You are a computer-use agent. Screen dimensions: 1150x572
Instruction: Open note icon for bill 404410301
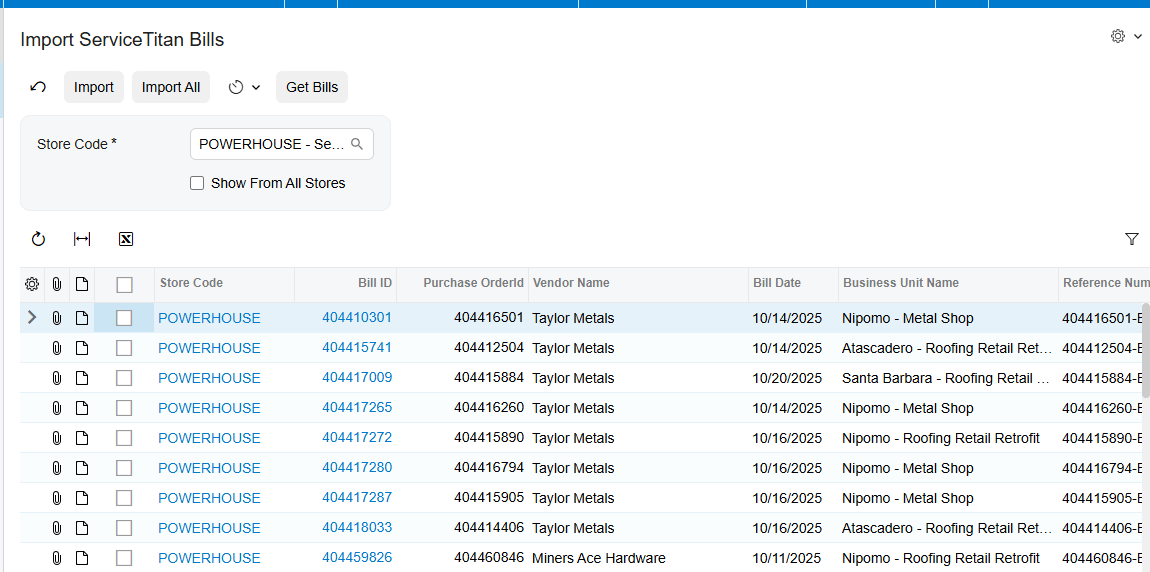(x=81, y=318)
